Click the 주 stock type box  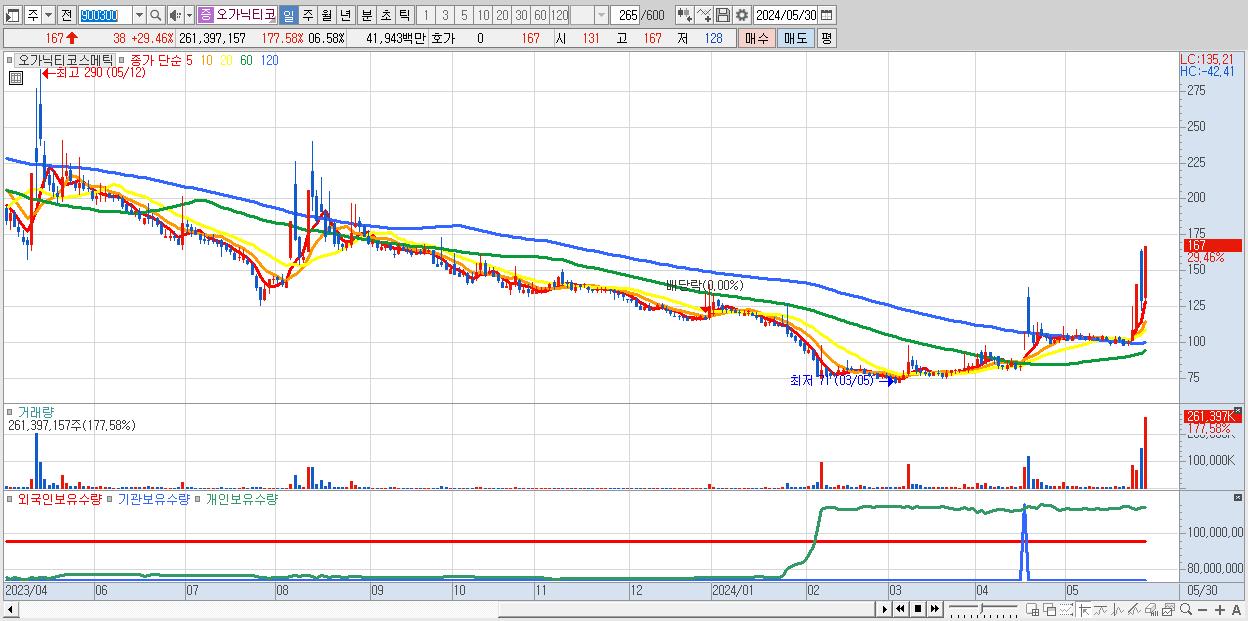(33, 15)
